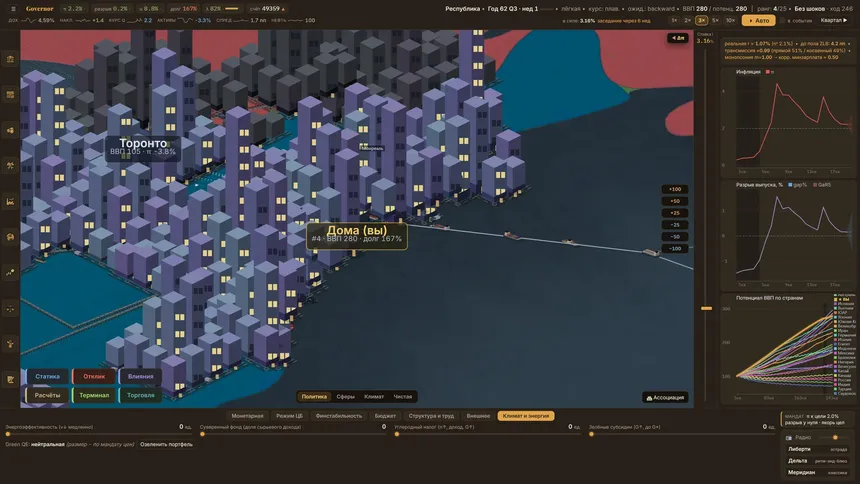Click the Озеленить портфель button
The height and width of the screenshot is (484, 860).
pos(166,444)
